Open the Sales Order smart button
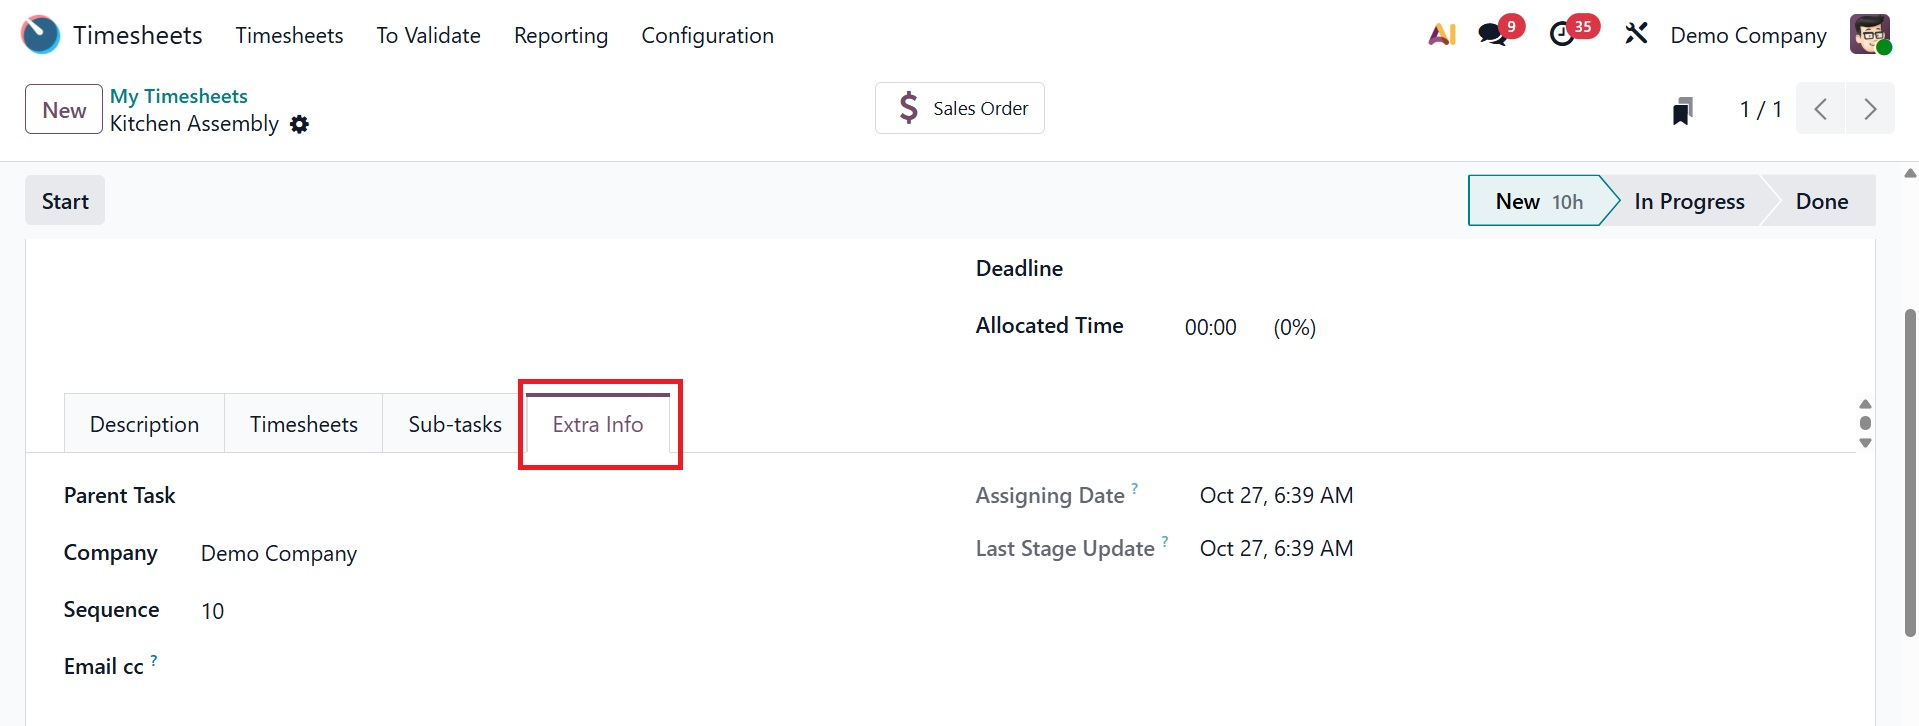The height and width of the screenshot is (726, 1919). point(960,108)
